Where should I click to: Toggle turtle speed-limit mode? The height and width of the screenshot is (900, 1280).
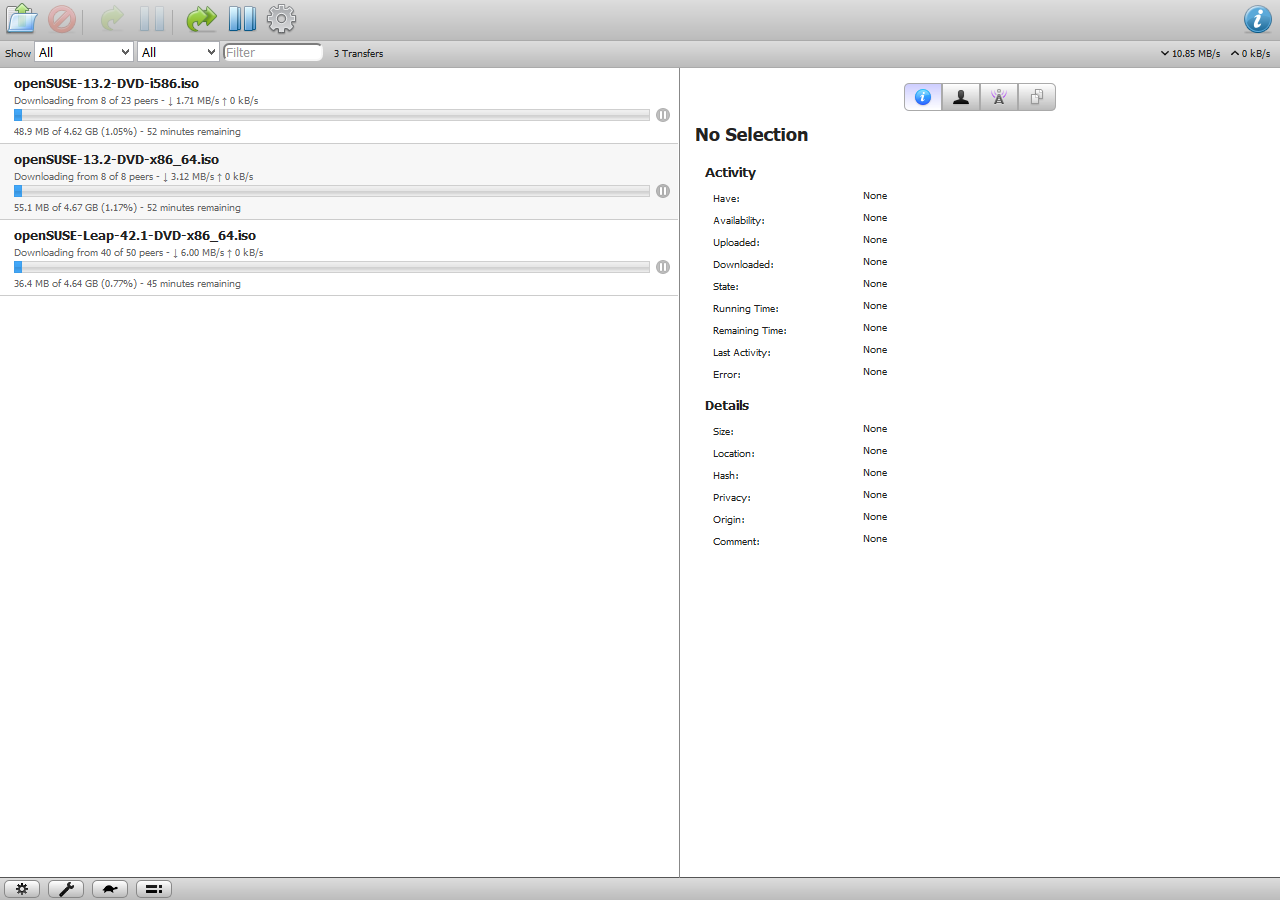click(110, 889)
